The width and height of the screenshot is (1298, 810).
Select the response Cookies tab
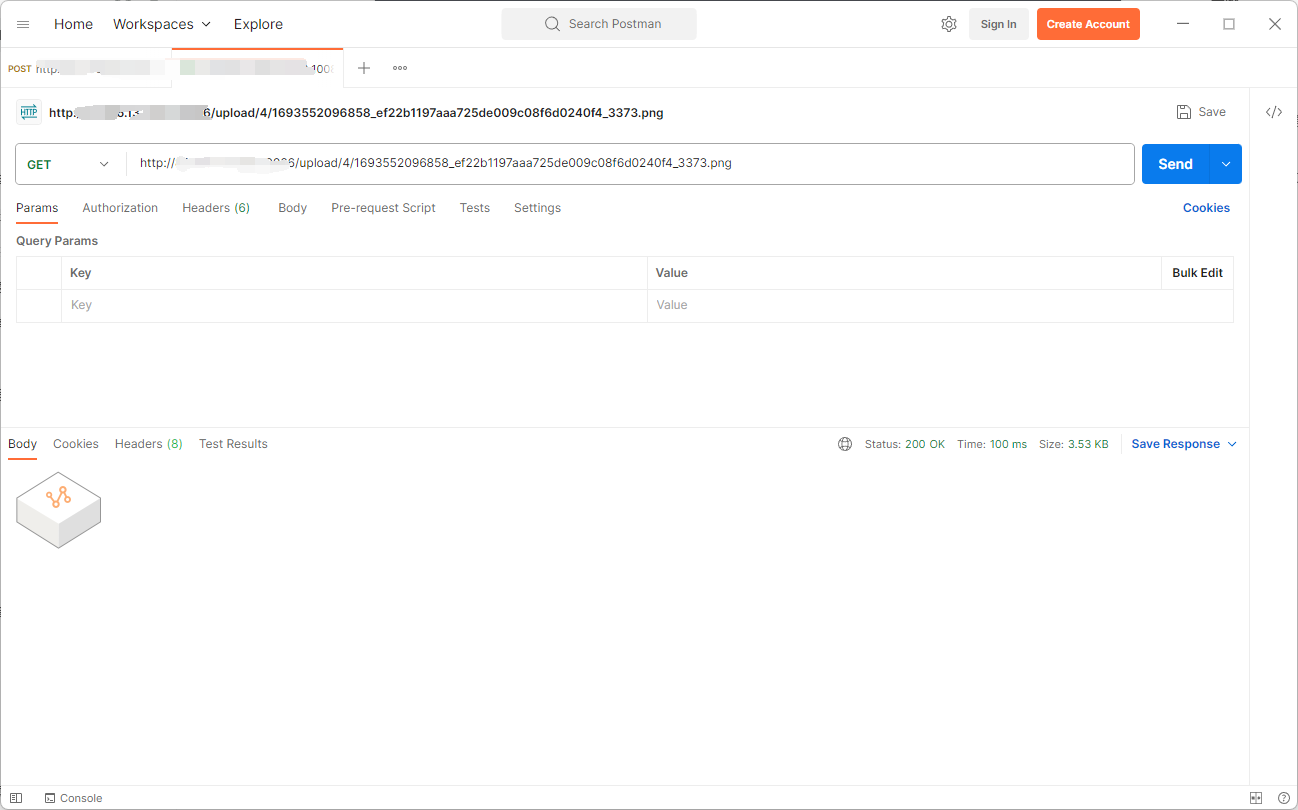76,444
